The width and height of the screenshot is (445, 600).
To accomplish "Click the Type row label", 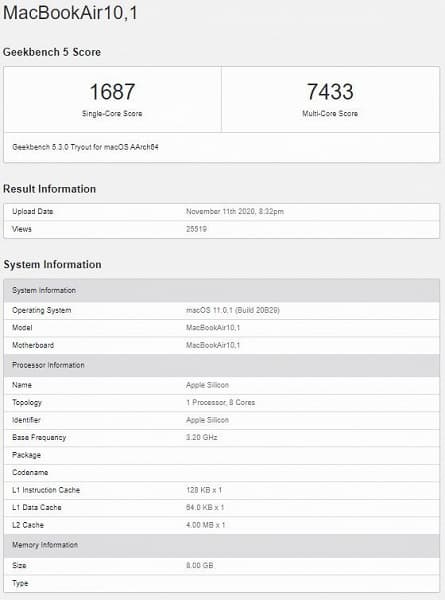I will point(20,584).
